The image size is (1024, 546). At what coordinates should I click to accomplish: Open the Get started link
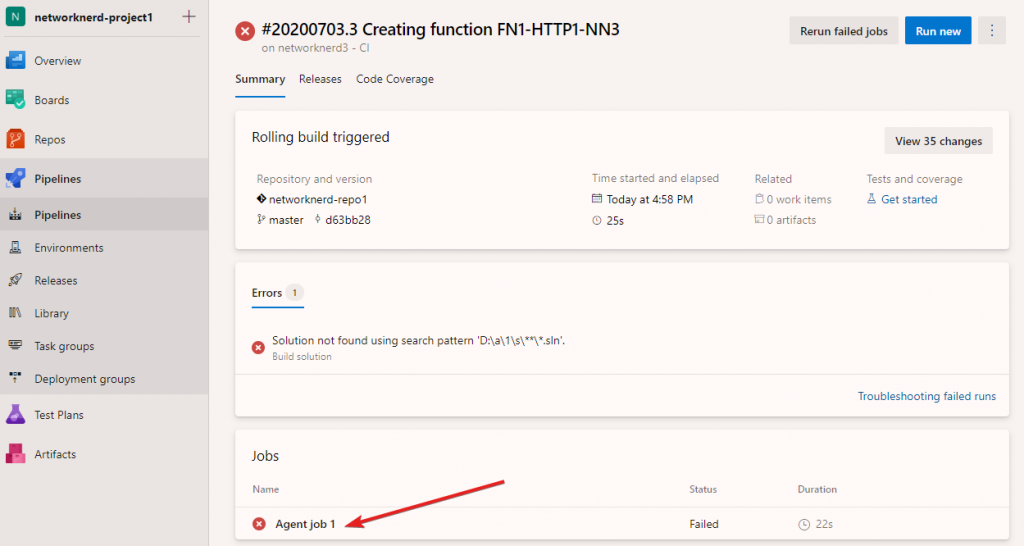pyautogui.click(x=909, y=199)
